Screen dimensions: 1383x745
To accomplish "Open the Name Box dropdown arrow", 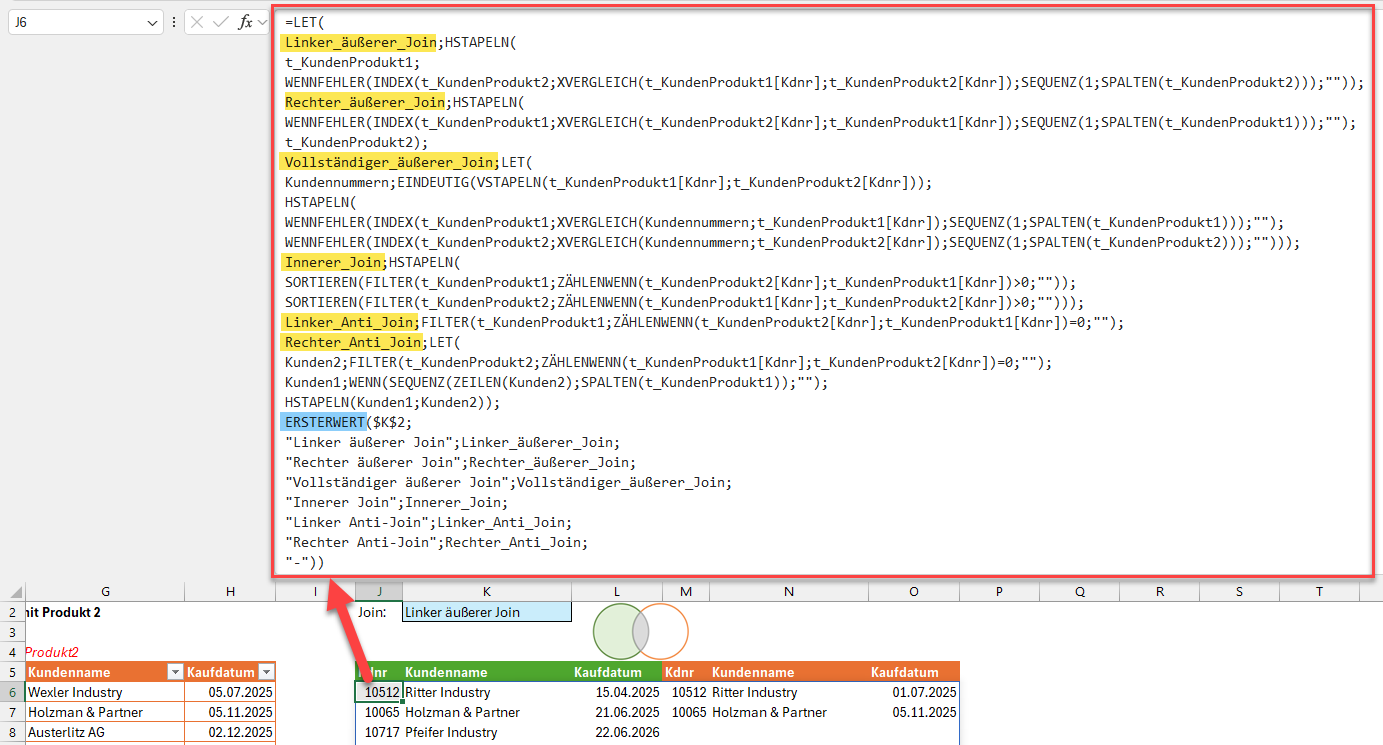I will tap(152, 22).
